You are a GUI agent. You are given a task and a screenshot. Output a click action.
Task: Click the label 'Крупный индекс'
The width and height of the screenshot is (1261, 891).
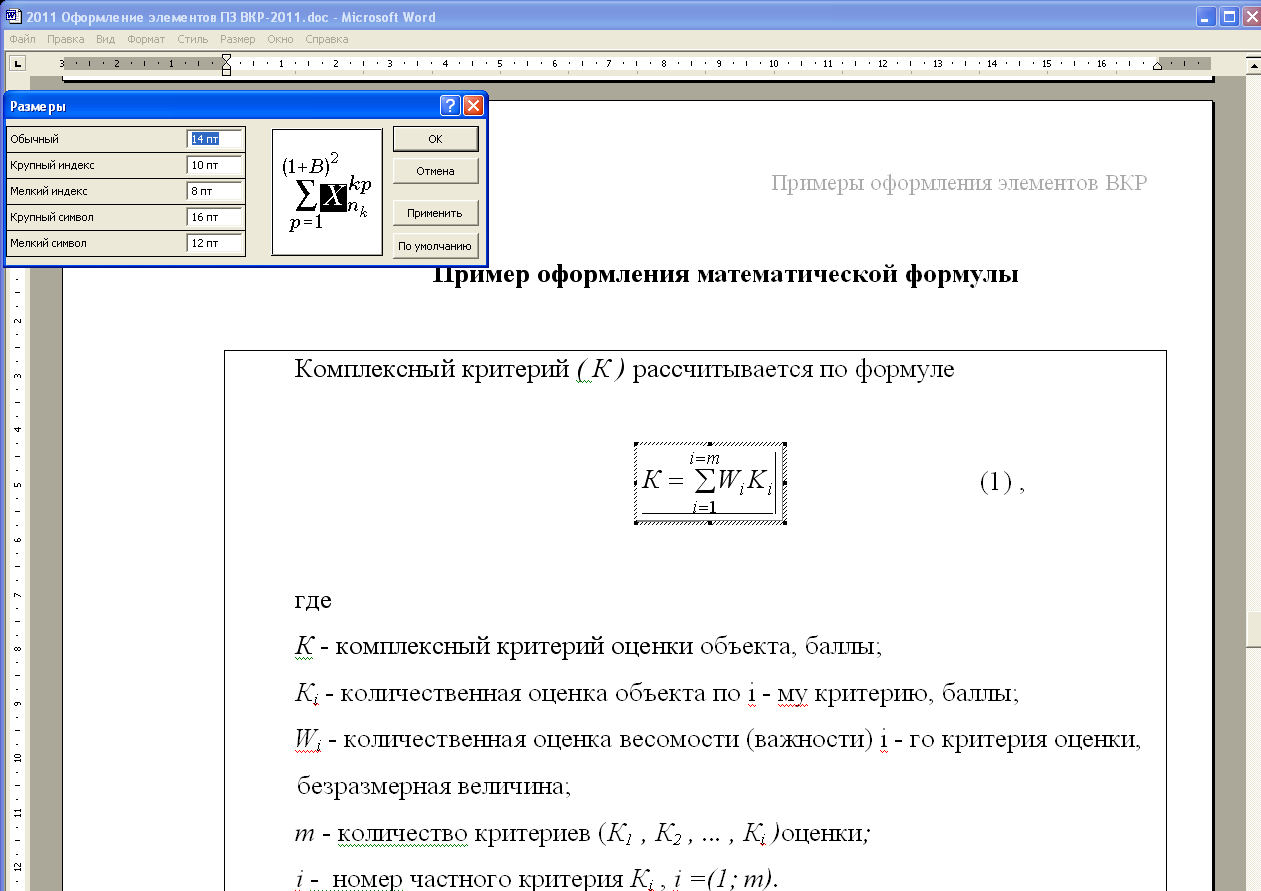[52, 165]
